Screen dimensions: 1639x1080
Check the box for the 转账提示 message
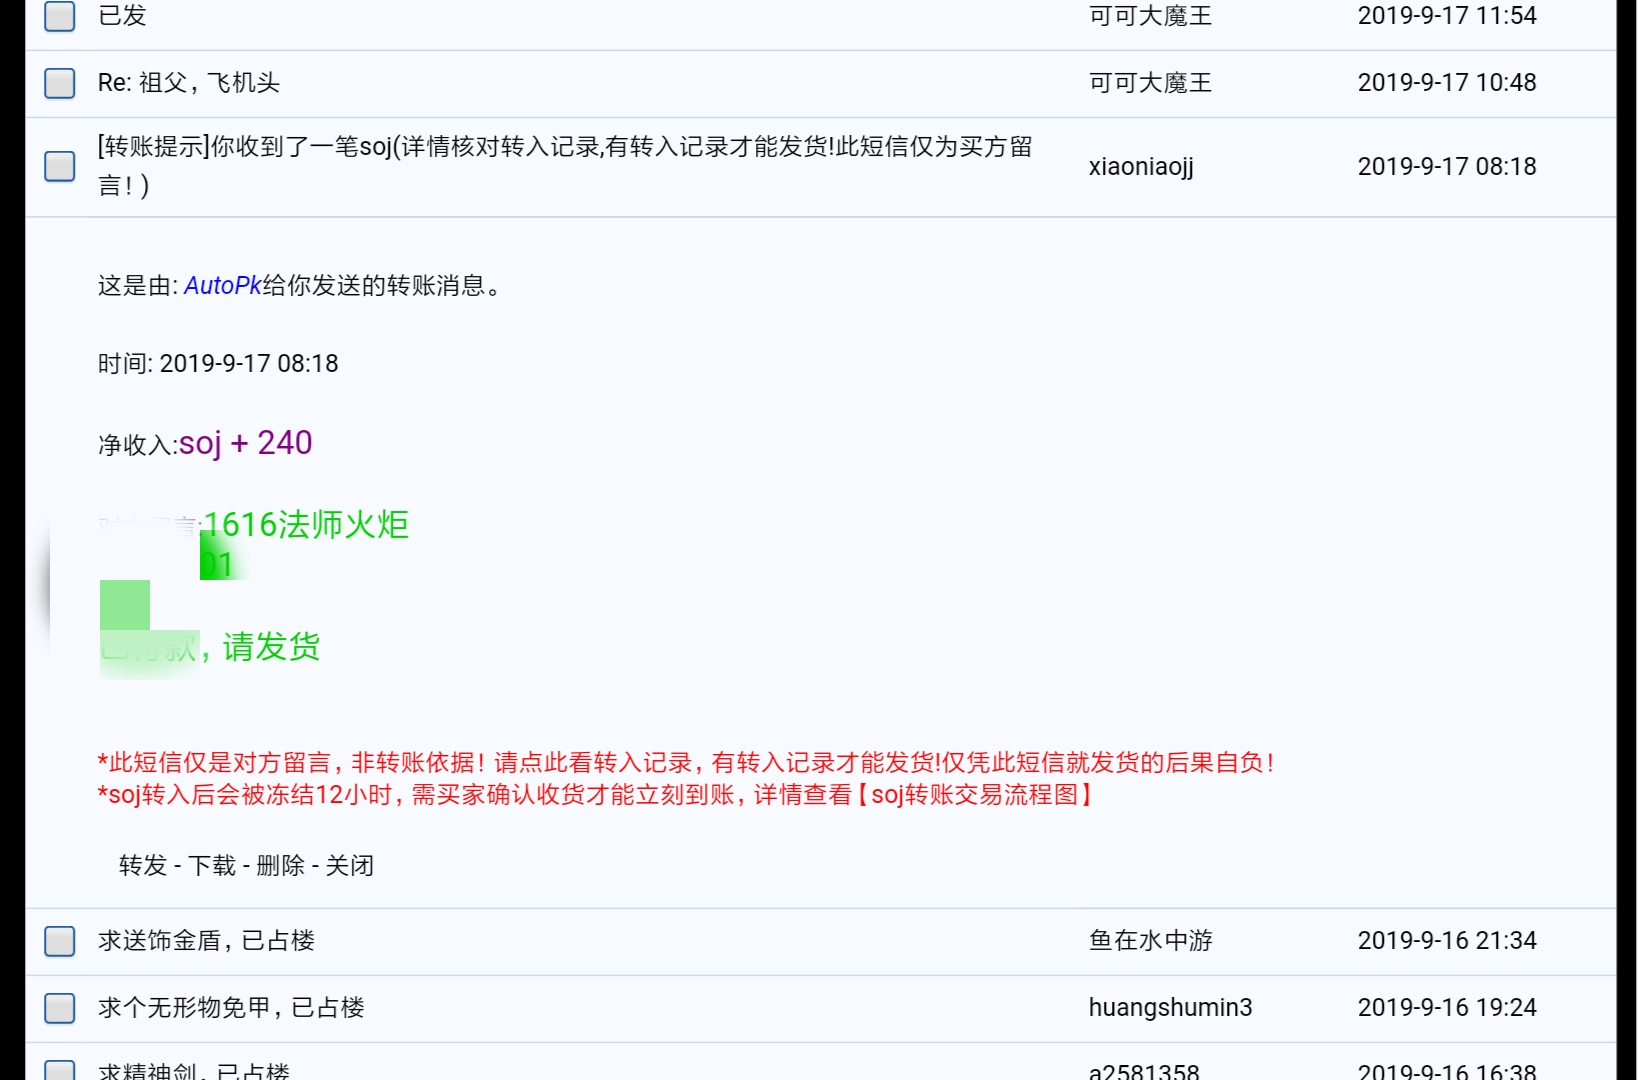coord(60,166)
